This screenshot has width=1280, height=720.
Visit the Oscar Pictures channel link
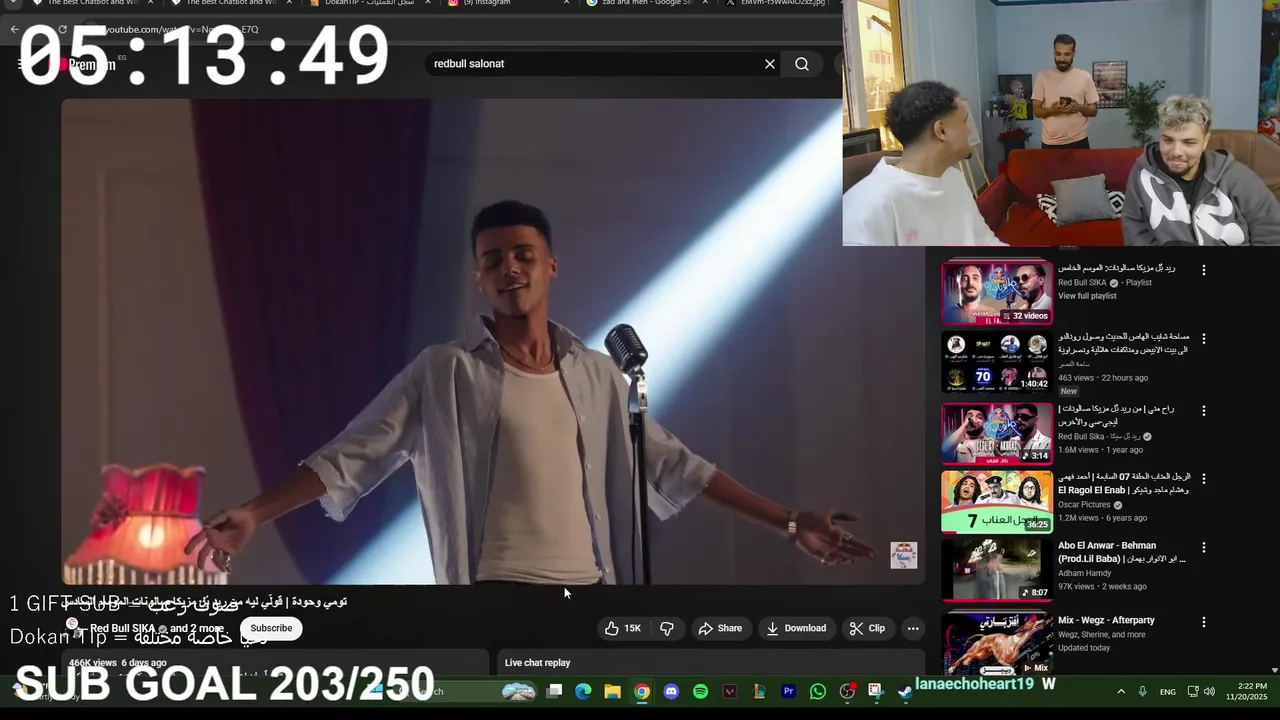click(1084, 505)
